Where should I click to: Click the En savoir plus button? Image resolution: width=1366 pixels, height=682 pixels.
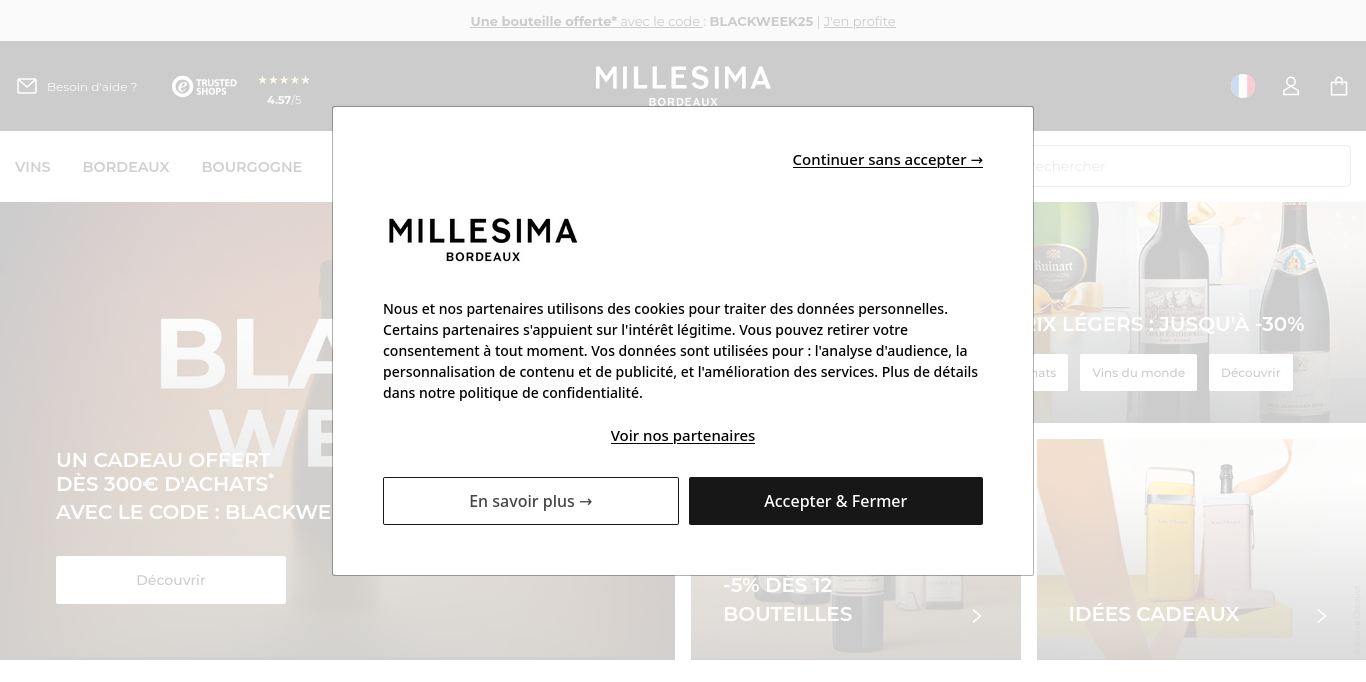tap(531, 501)
